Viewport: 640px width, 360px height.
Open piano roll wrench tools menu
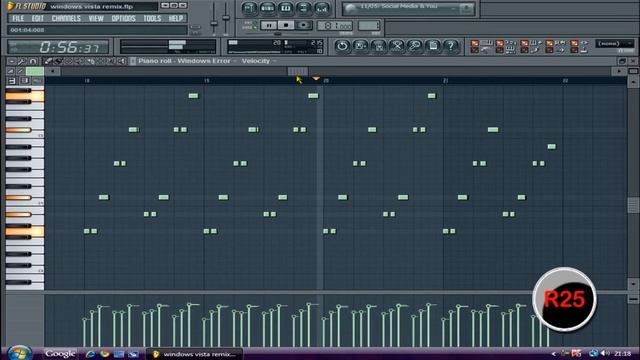(x=22, y=61)
